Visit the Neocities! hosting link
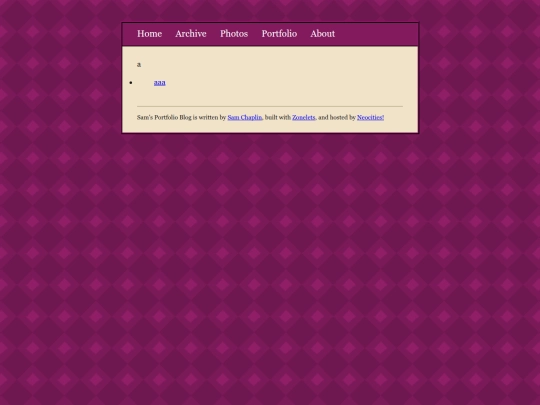 coord(371,117)
